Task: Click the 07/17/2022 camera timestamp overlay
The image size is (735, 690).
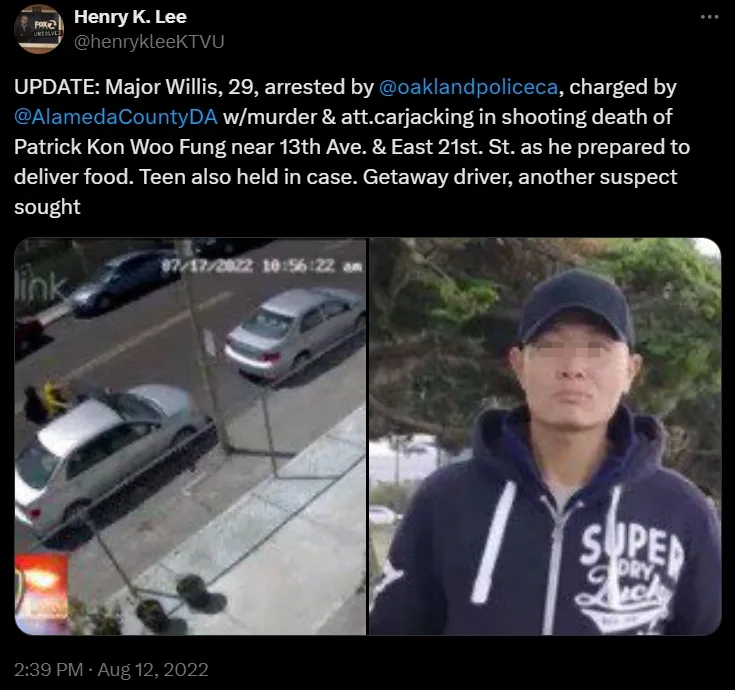Action: tap(262, 266)
